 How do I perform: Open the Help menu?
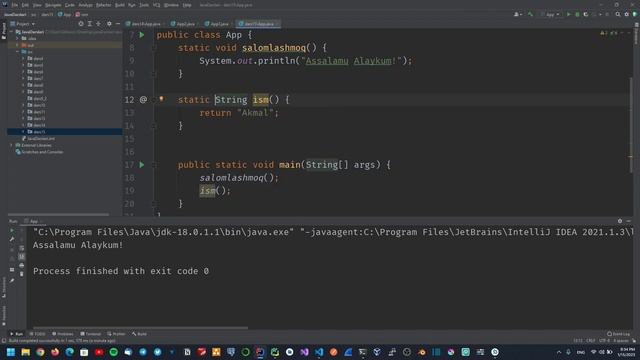click(187, 5)
